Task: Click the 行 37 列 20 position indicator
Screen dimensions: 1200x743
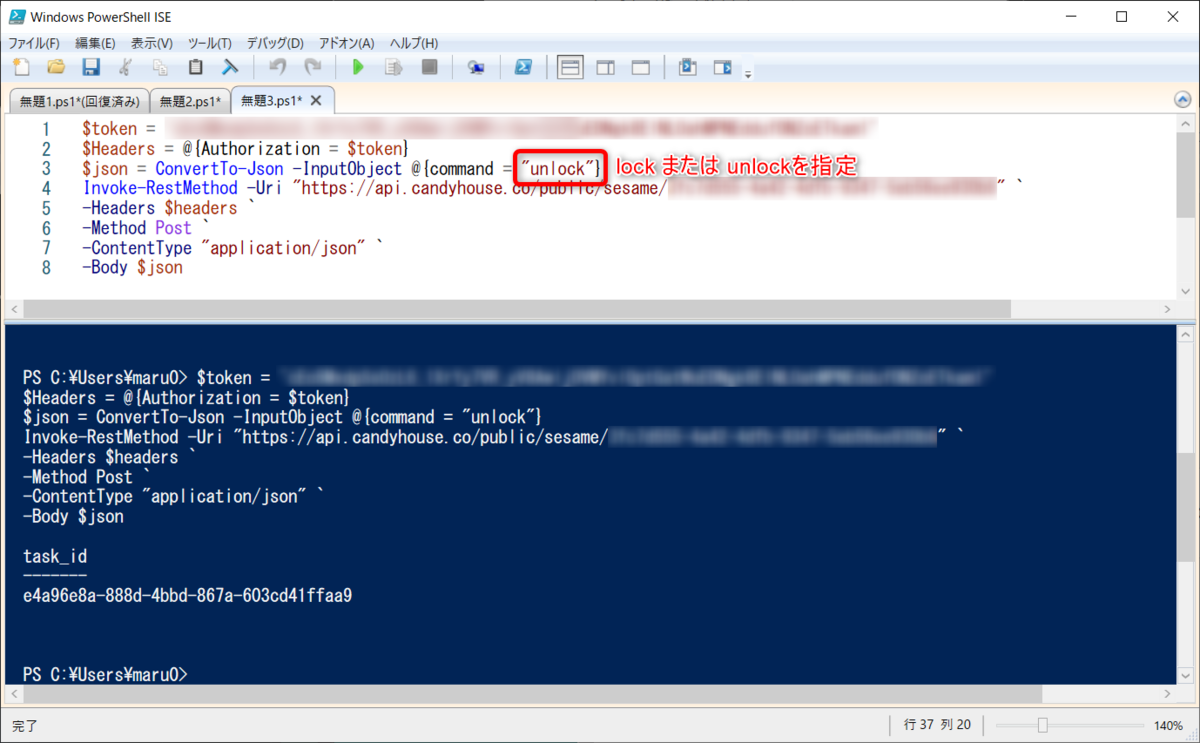Action: point(936,725)
